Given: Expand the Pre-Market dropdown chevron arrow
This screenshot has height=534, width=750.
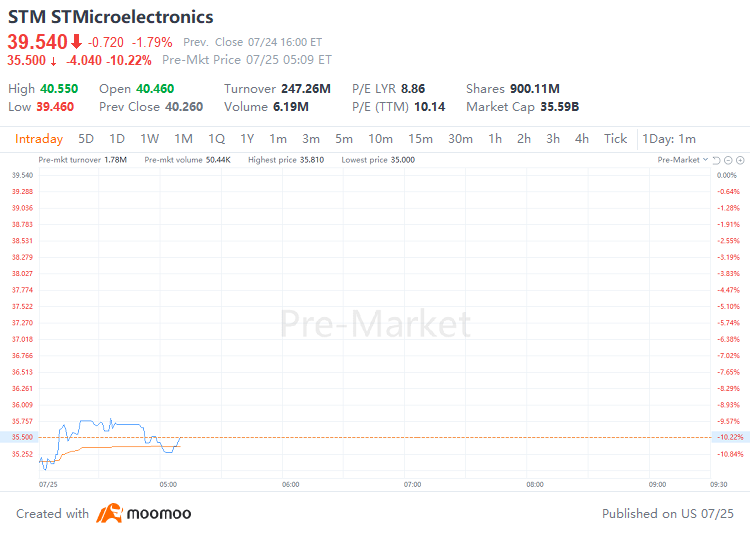Looking at the screenshot, I should (x=706, y=160).
